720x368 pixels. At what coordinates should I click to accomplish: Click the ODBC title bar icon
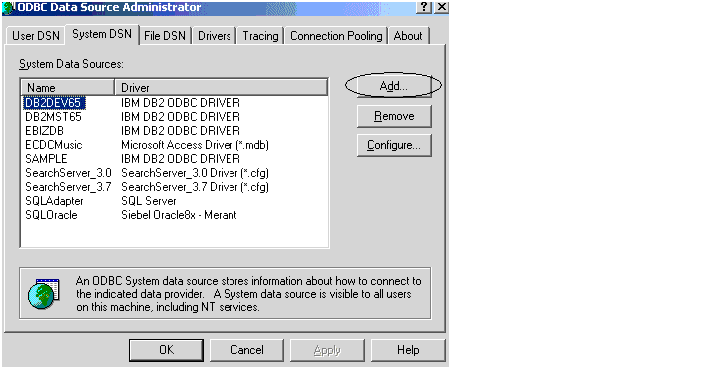[x=9, y=7]
